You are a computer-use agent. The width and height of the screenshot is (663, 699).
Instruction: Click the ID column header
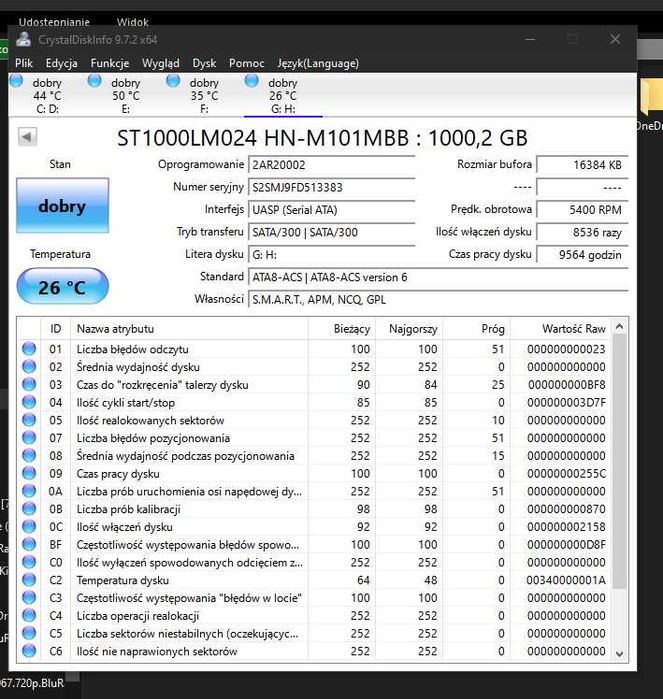tap(55, 329)
